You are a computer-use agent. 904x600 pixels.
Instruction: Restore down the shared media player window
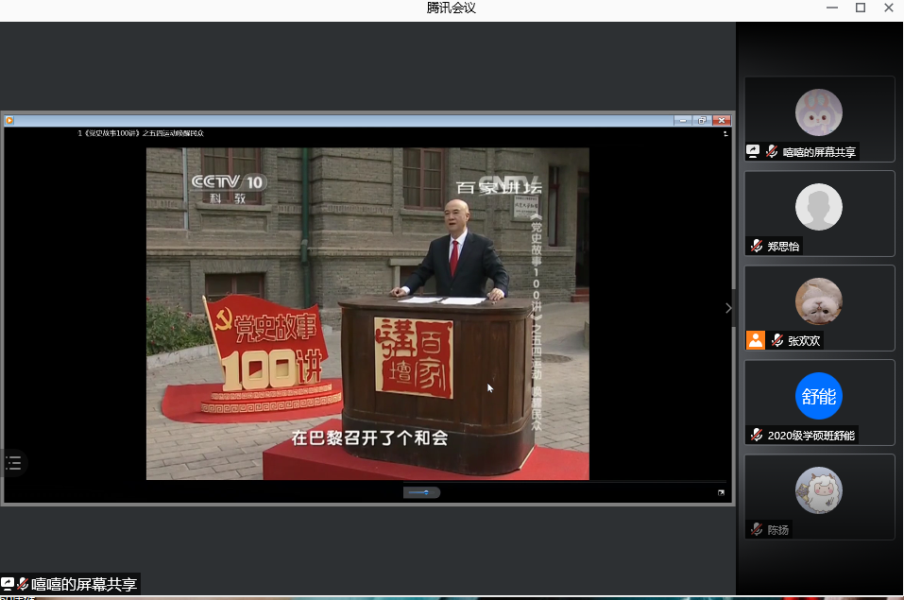(x=702, y=120)
